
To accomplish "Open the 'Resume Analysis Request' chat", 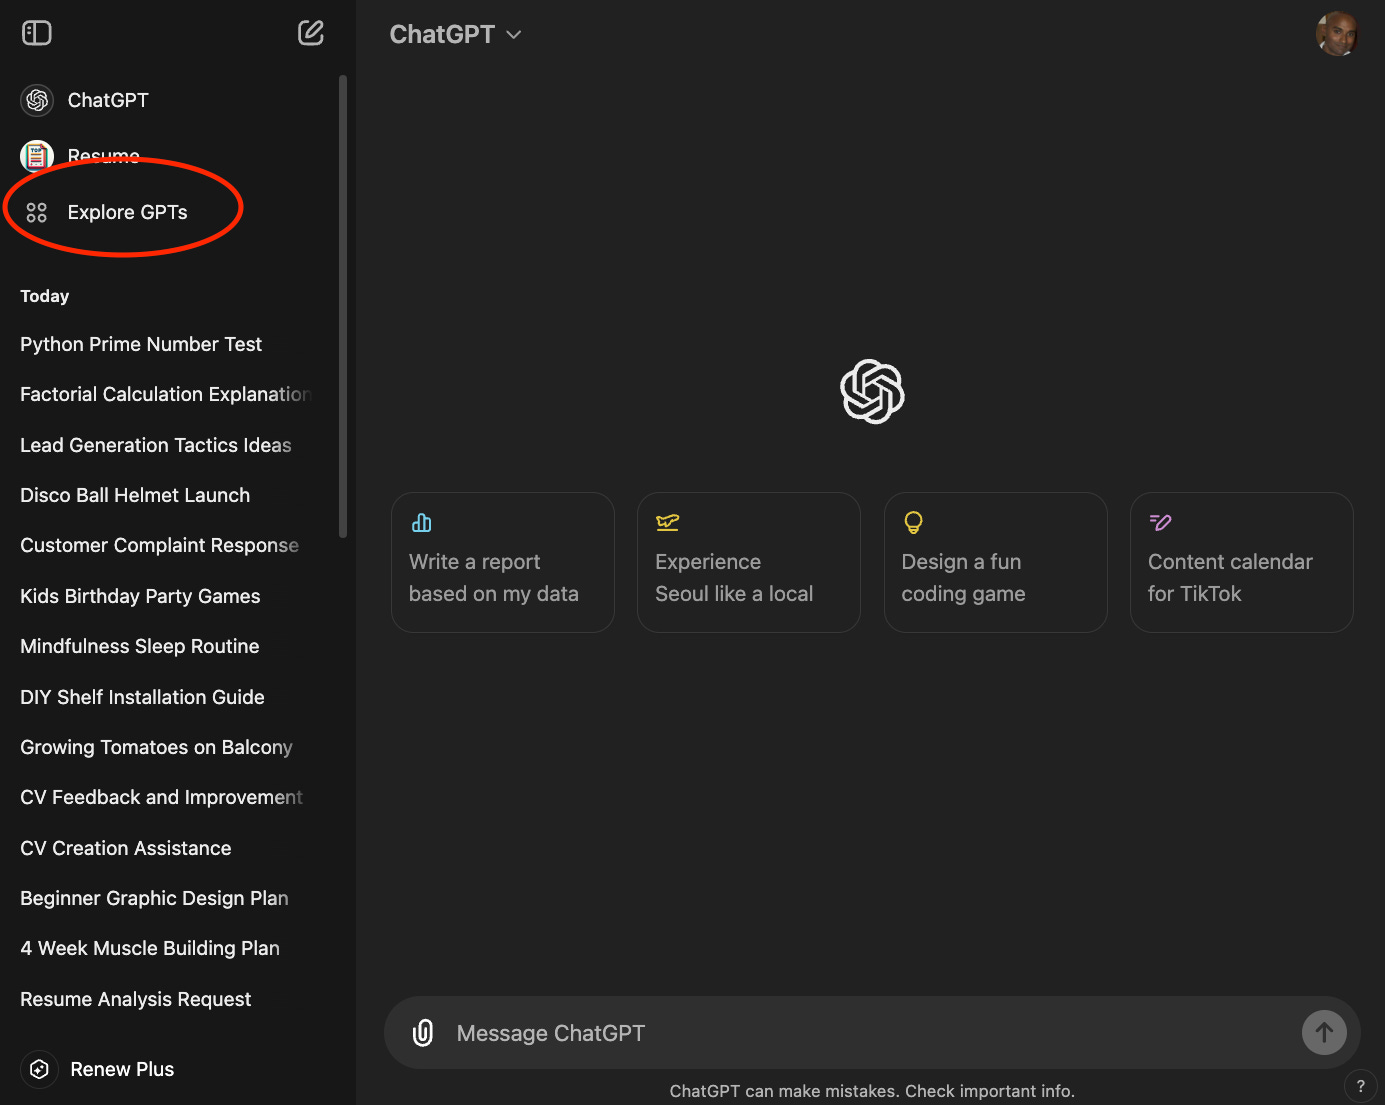I will coord(136,999).
